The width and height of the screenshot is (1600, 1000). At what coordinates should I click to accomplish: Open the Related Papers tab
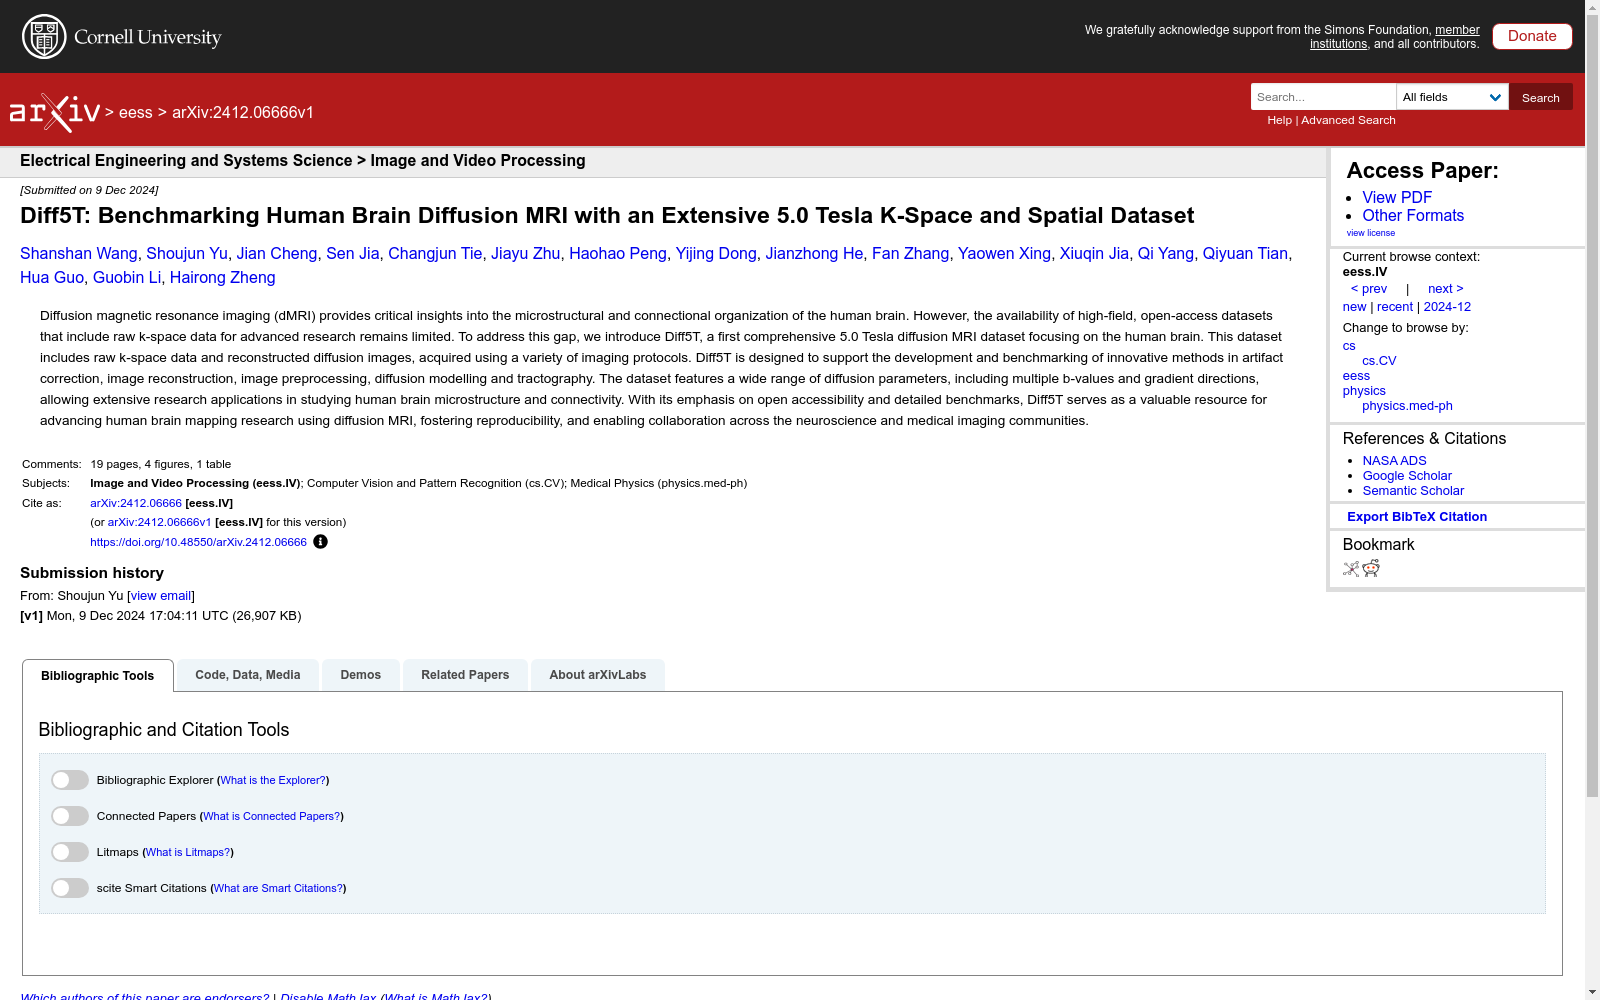tap(465, 675)
